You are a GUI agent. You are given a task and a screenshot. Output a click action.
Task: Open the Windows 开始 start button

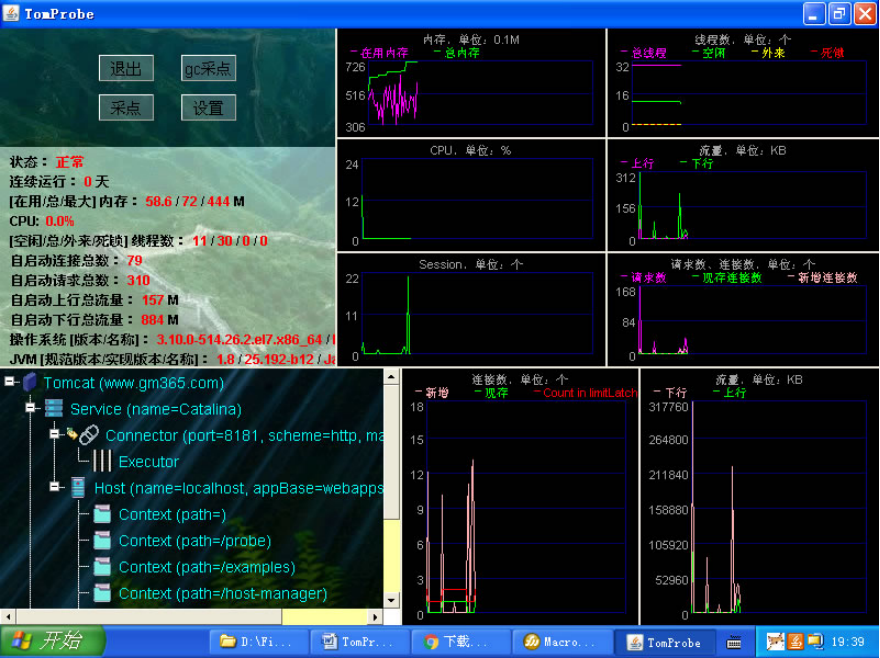(x=53, y=641)
